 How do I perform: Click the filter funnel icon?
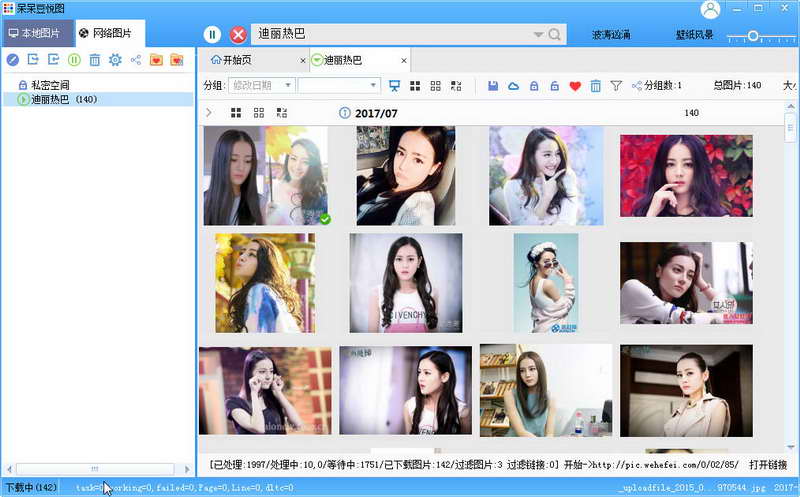616,86
